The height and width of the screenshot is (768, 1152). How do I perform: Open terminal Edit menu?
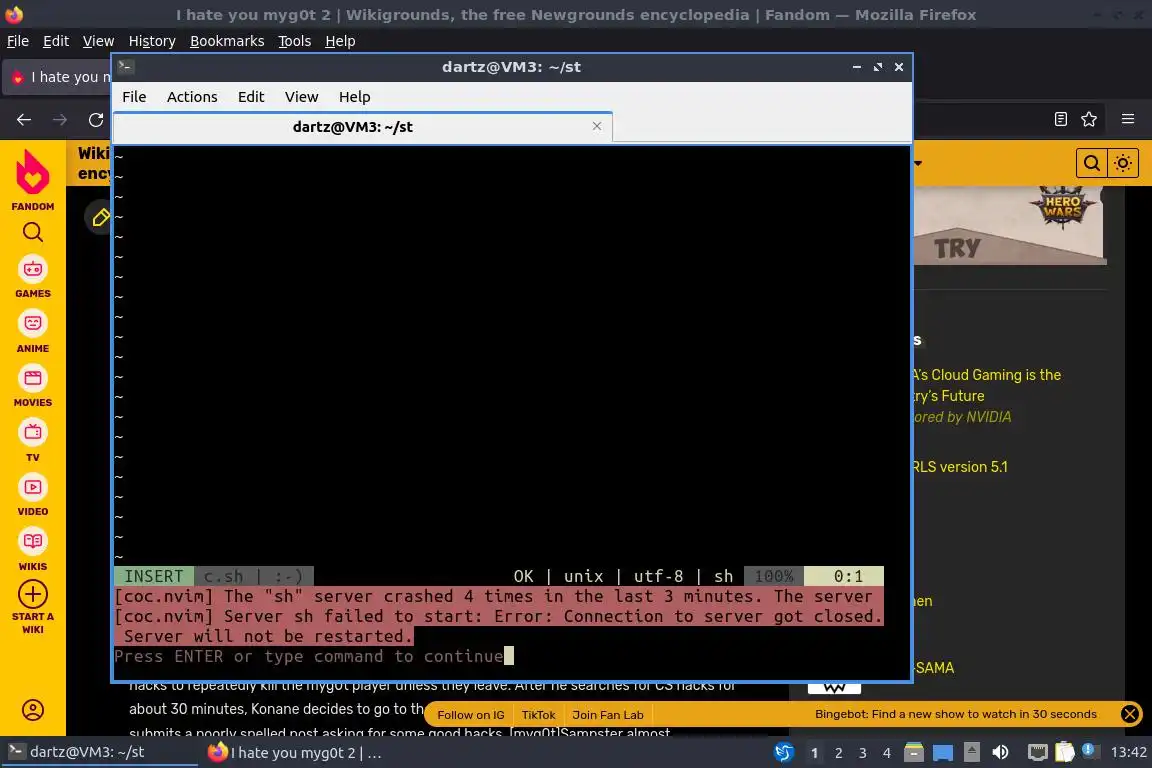pyautogui.click(x=251, y=97)
